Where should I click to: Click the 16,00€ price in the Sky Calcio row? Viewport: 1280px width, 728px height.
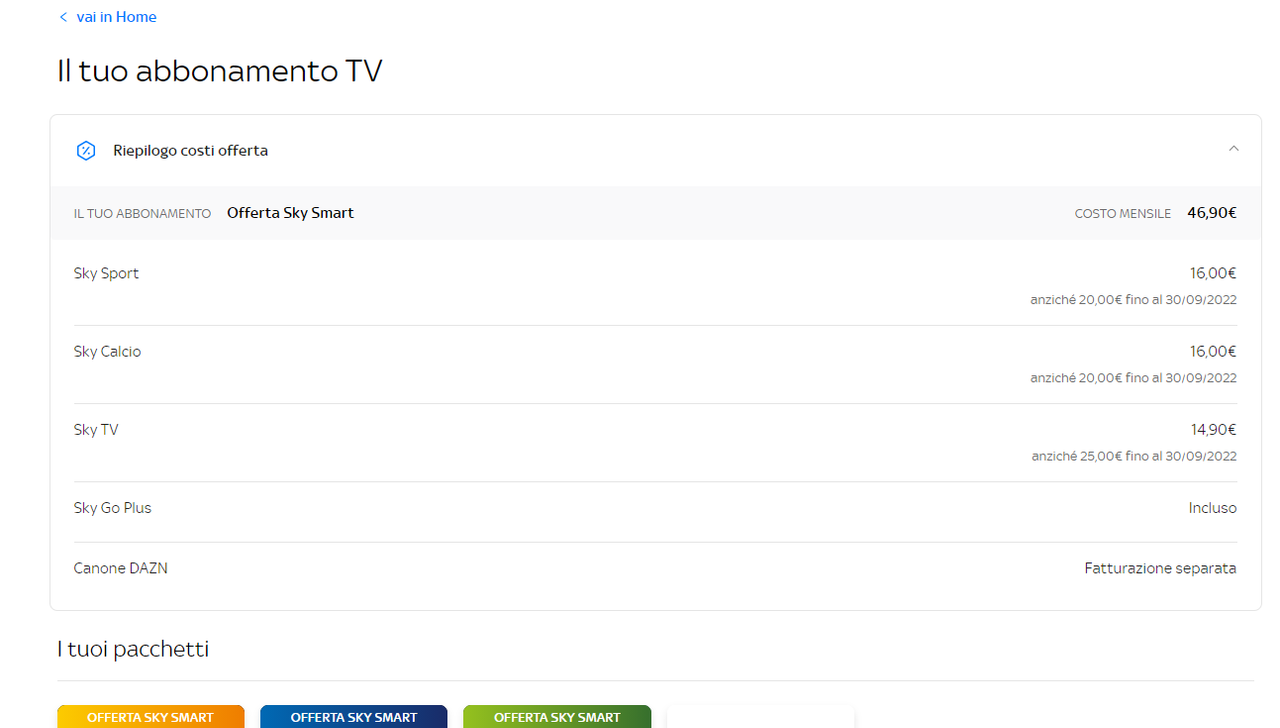tap(1213, 351)
